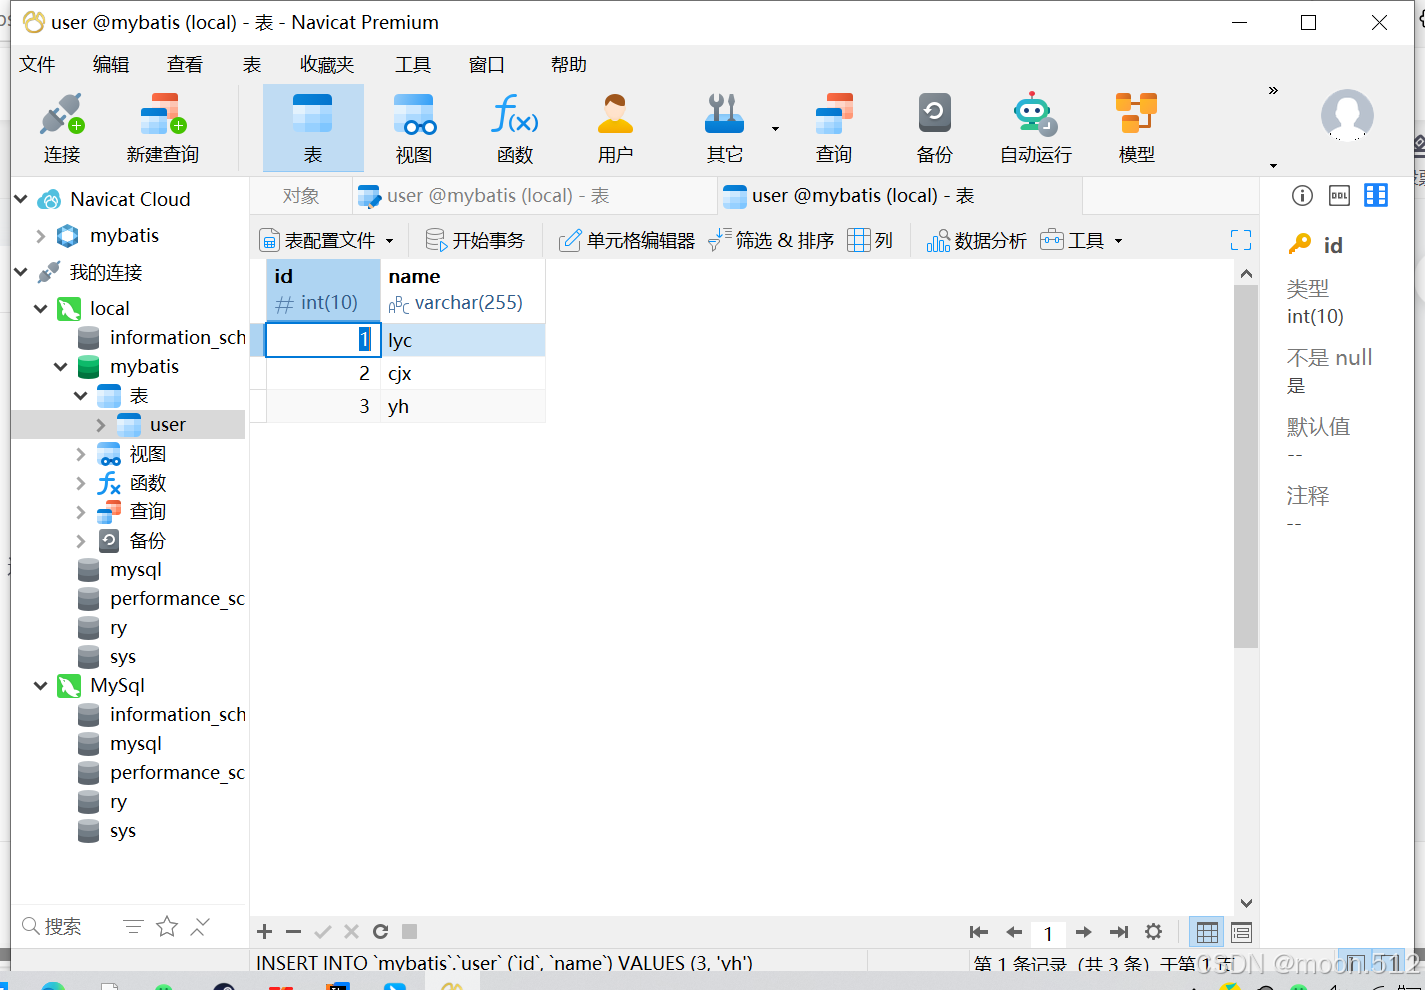Switch to form view at bottom right
1425x990 pixels.
point(1240,932)
